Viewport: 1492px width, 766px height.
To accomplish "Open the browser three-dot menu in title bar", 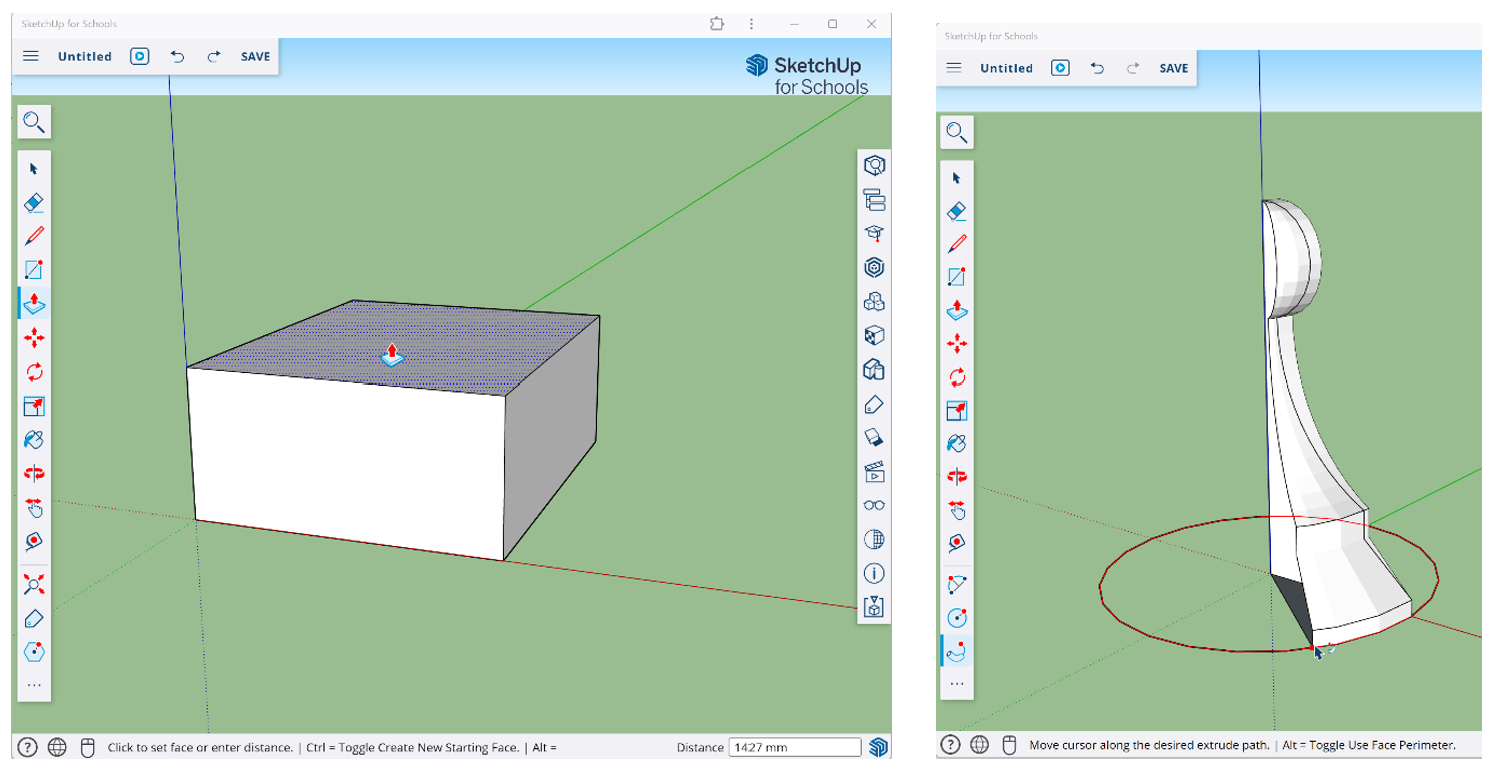I will (751, 24).
